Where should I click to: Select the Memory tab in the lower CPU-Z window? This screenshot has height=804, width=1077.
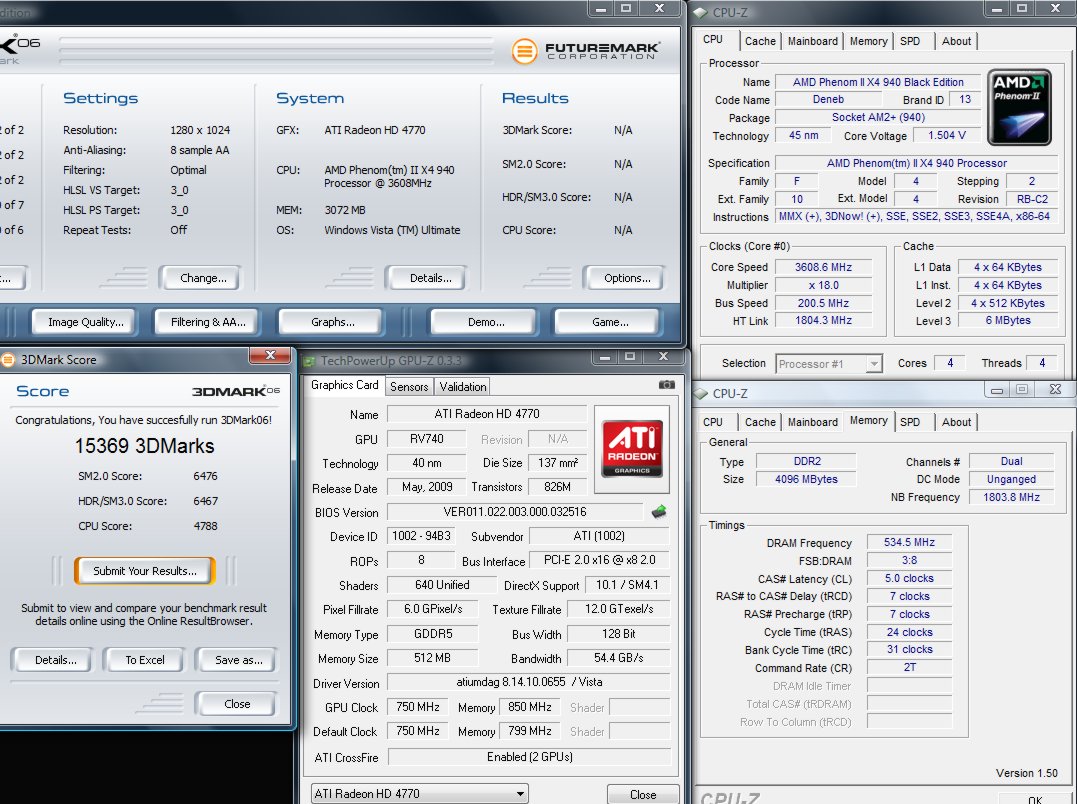868,421
